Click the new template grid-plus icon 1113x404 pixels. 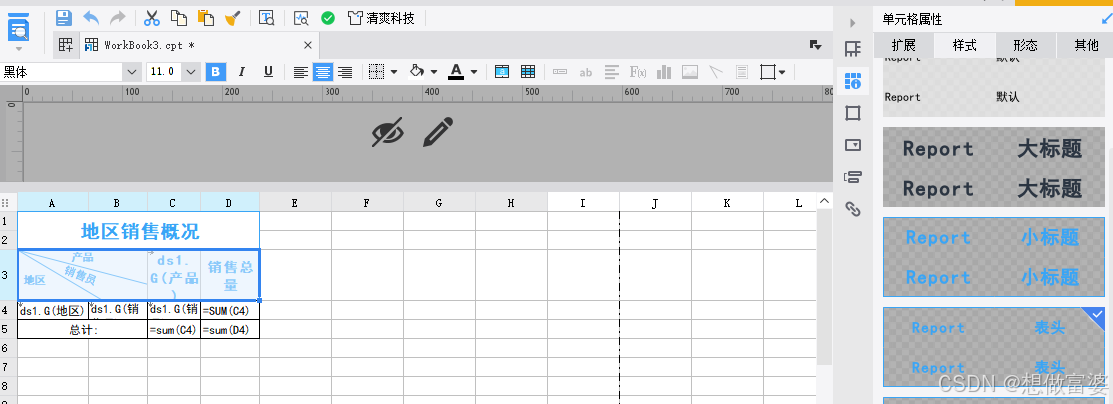coord(65,45)
